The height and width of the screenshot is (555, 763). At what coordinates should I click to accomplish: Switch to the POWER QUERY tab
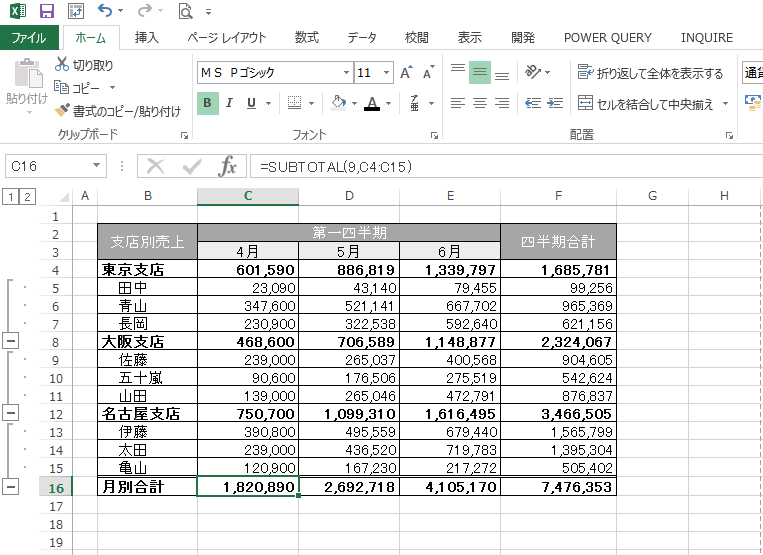coord(608,37)
